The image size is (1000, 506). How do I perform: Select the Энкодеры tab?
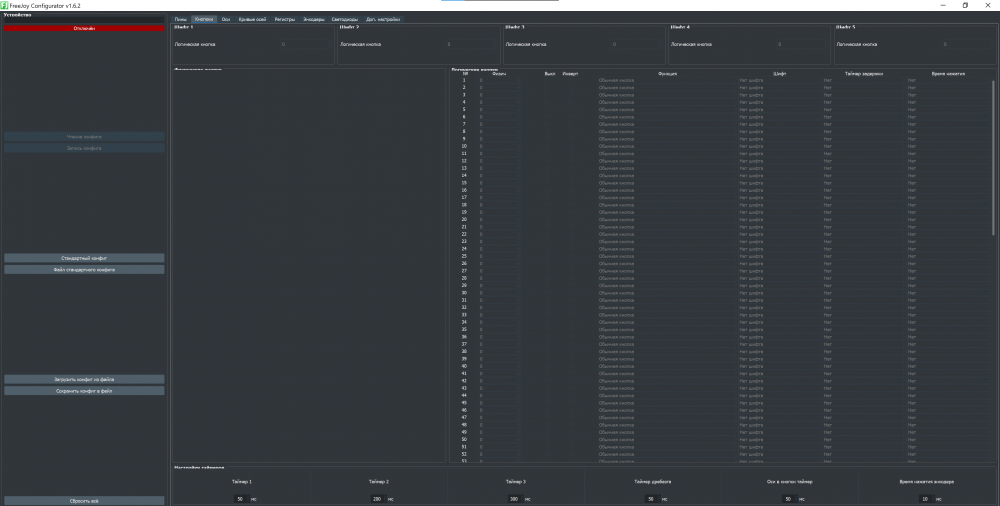coord(314,19)
